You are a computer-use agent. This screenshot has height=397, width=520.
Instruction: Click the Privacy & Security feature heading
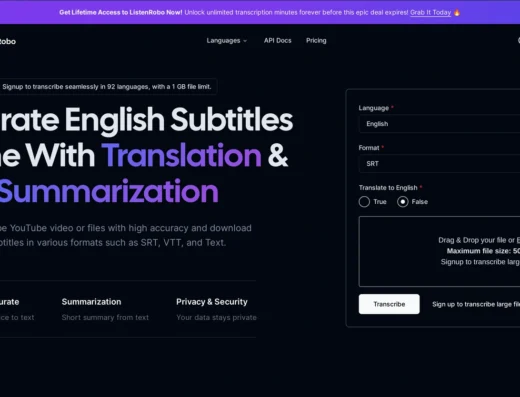pyautogui.click(x=212, y=302)
